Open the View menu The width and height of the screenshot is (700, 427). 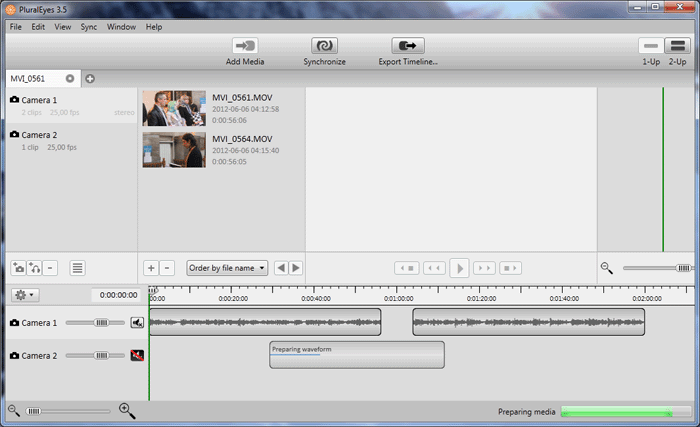[62, 27]
